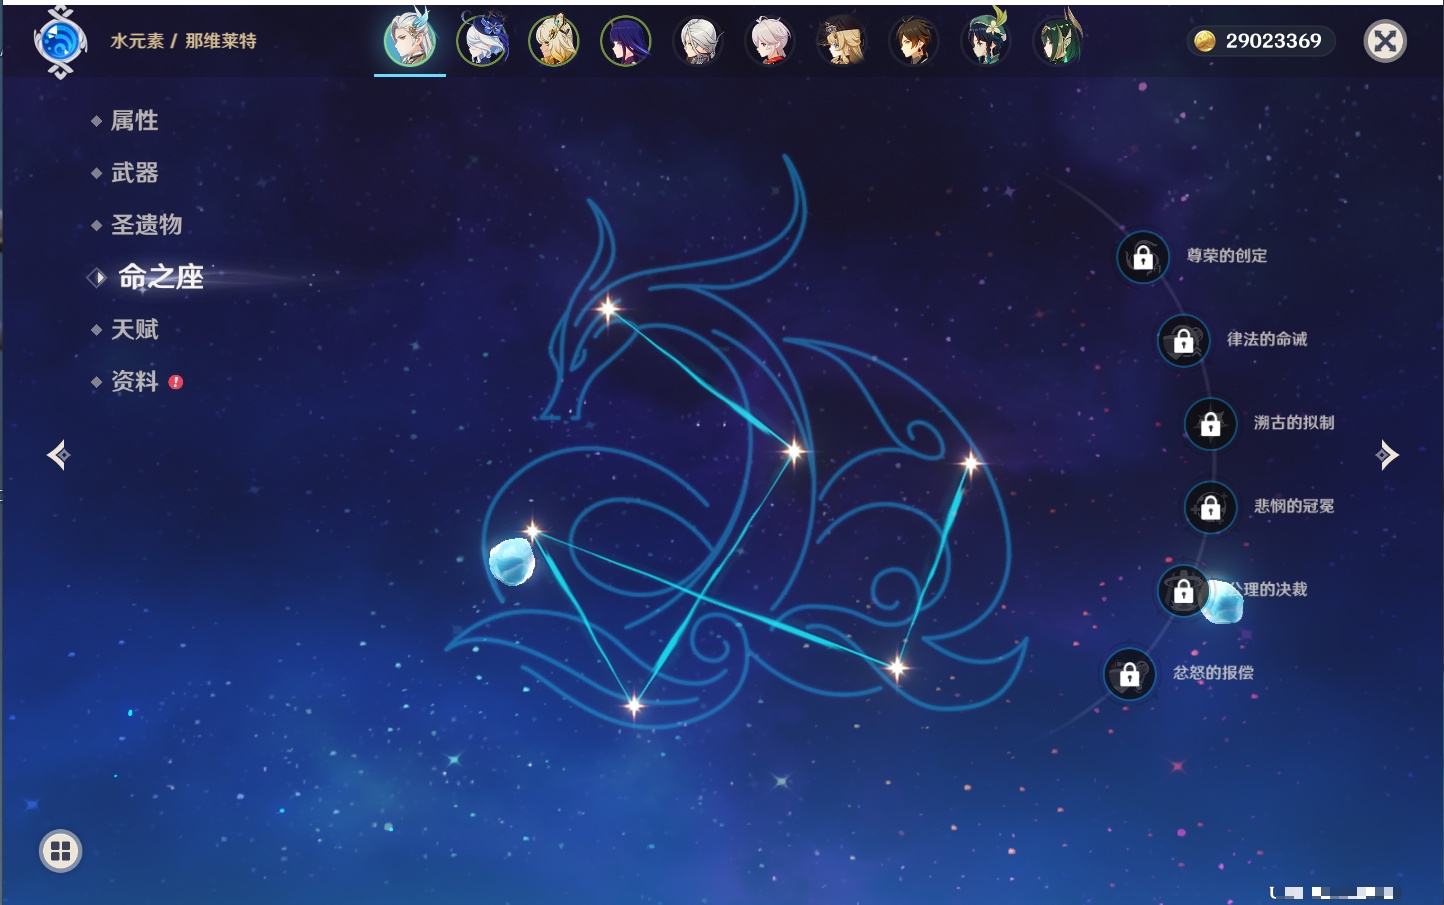Open the locked 溯古的拟制 constellation node
1444x905 pixels.
tap(1210, 424)
